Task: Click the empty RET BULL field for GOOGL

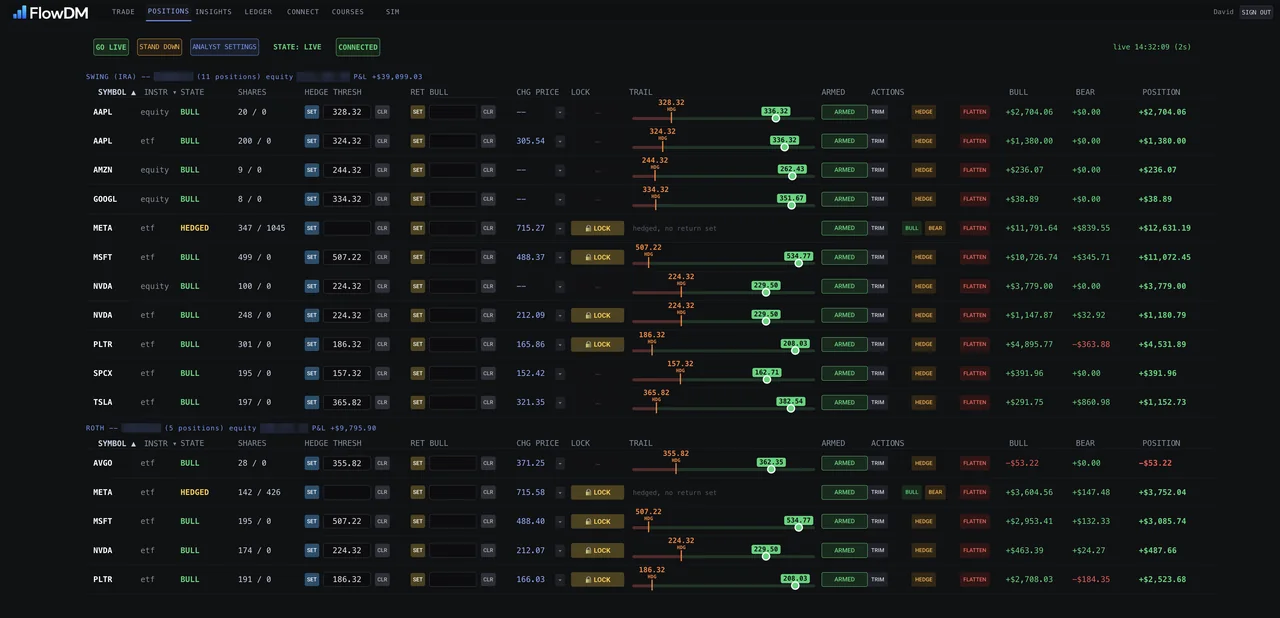Action: tap(453, 199)
